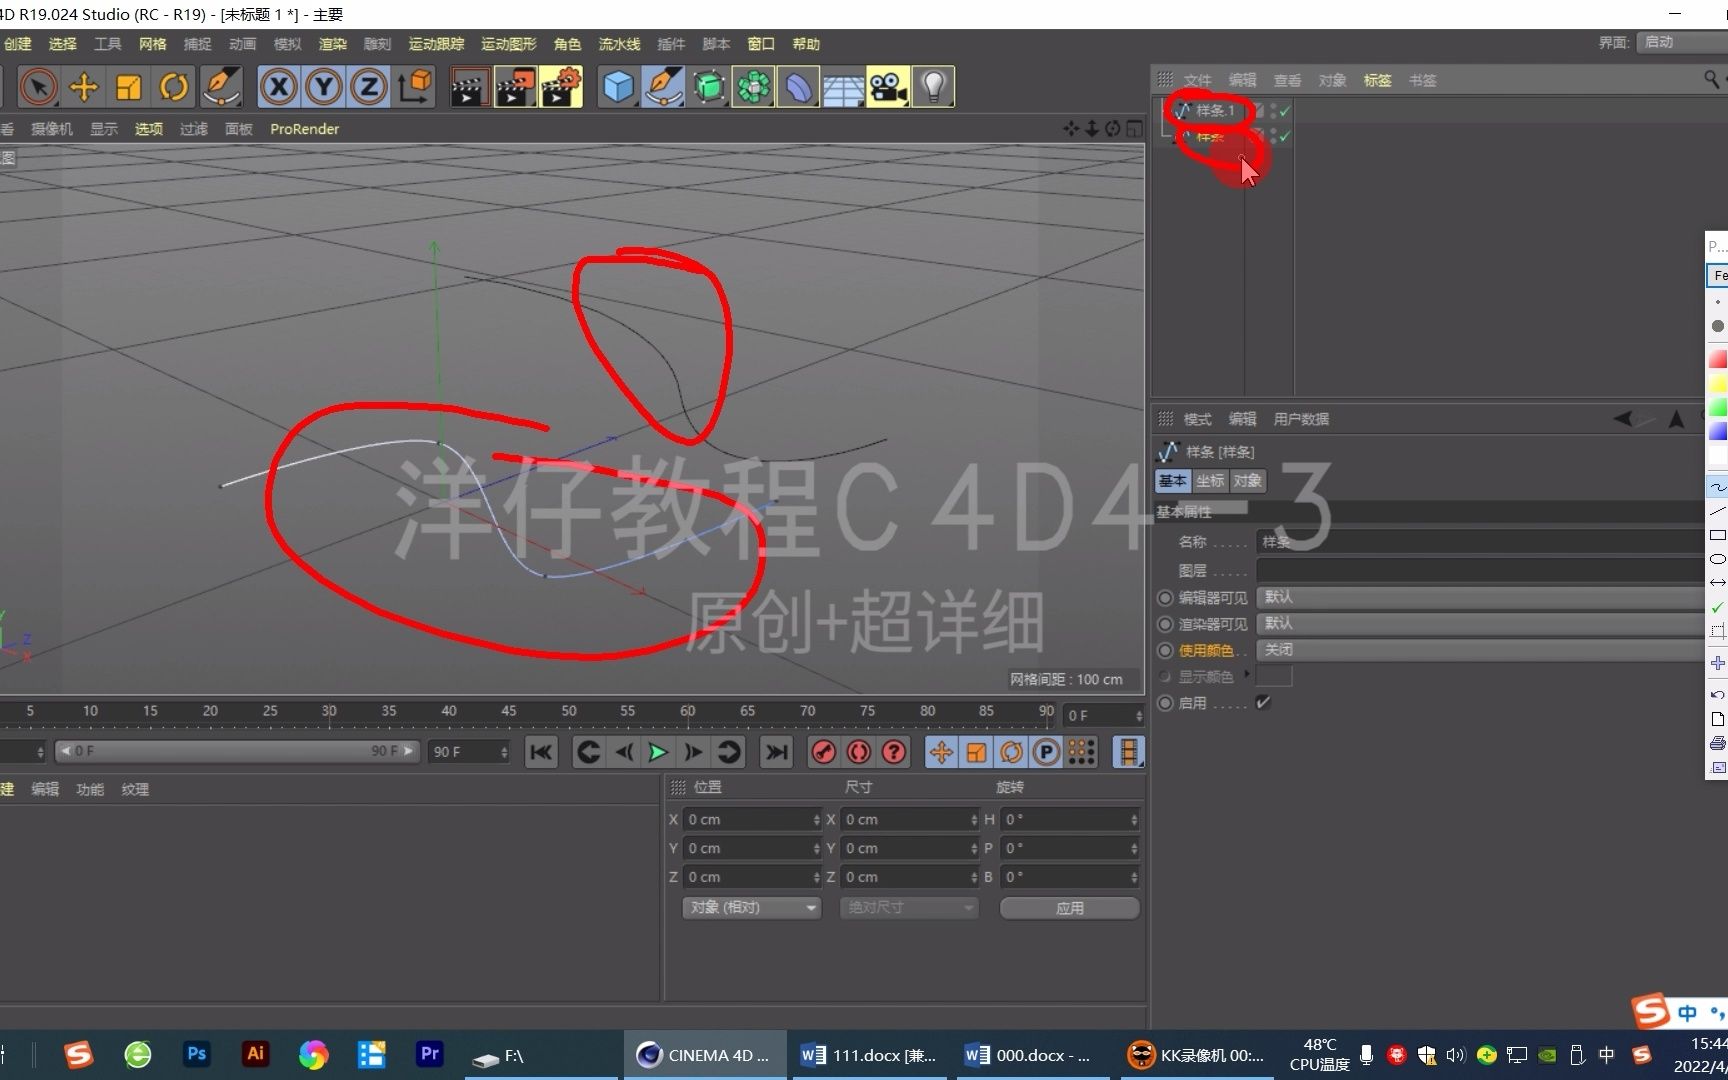Click the camera icon in the toolbar

click(x=886, y=87)
